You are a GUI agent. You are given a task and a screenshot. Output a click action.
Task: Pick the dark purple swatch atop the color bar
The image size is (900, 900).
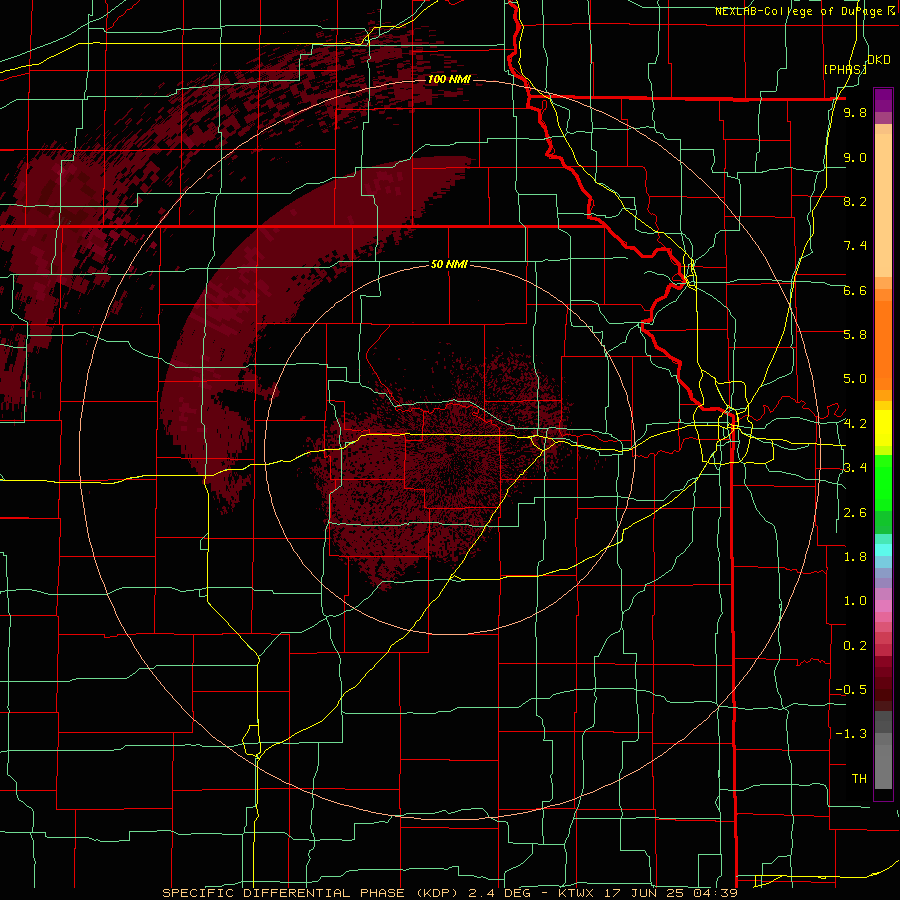pyautogui.click(x=883, y=100)
